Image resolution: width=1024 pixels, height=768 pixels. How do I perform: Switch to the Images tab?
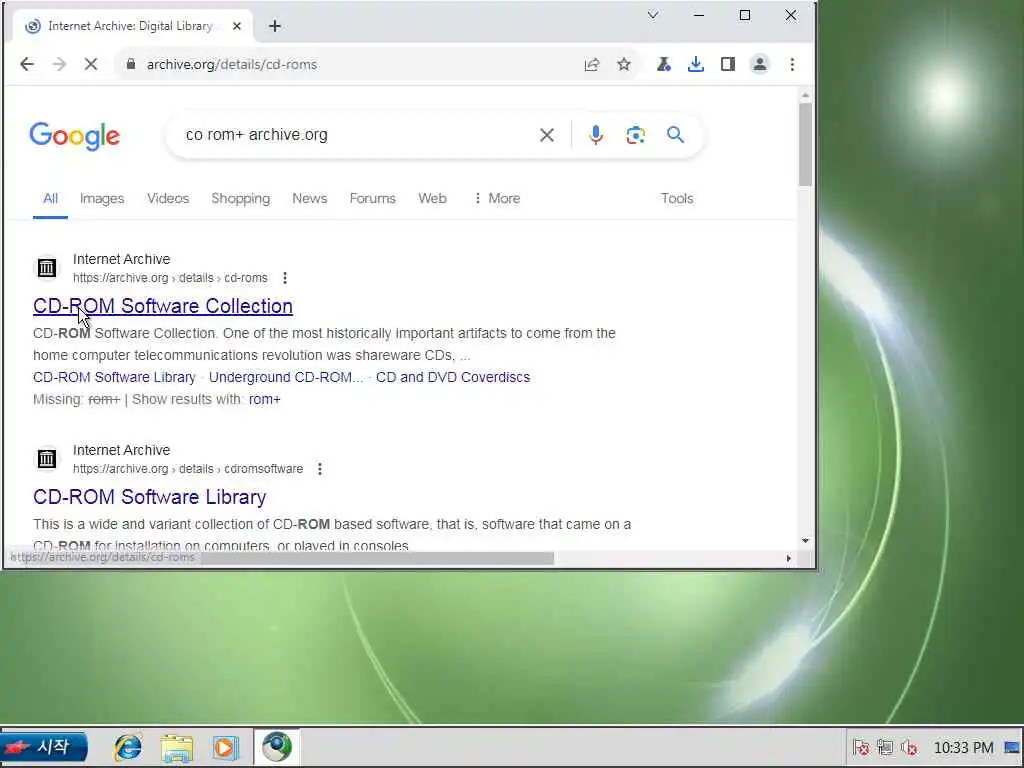click(102, 199)
